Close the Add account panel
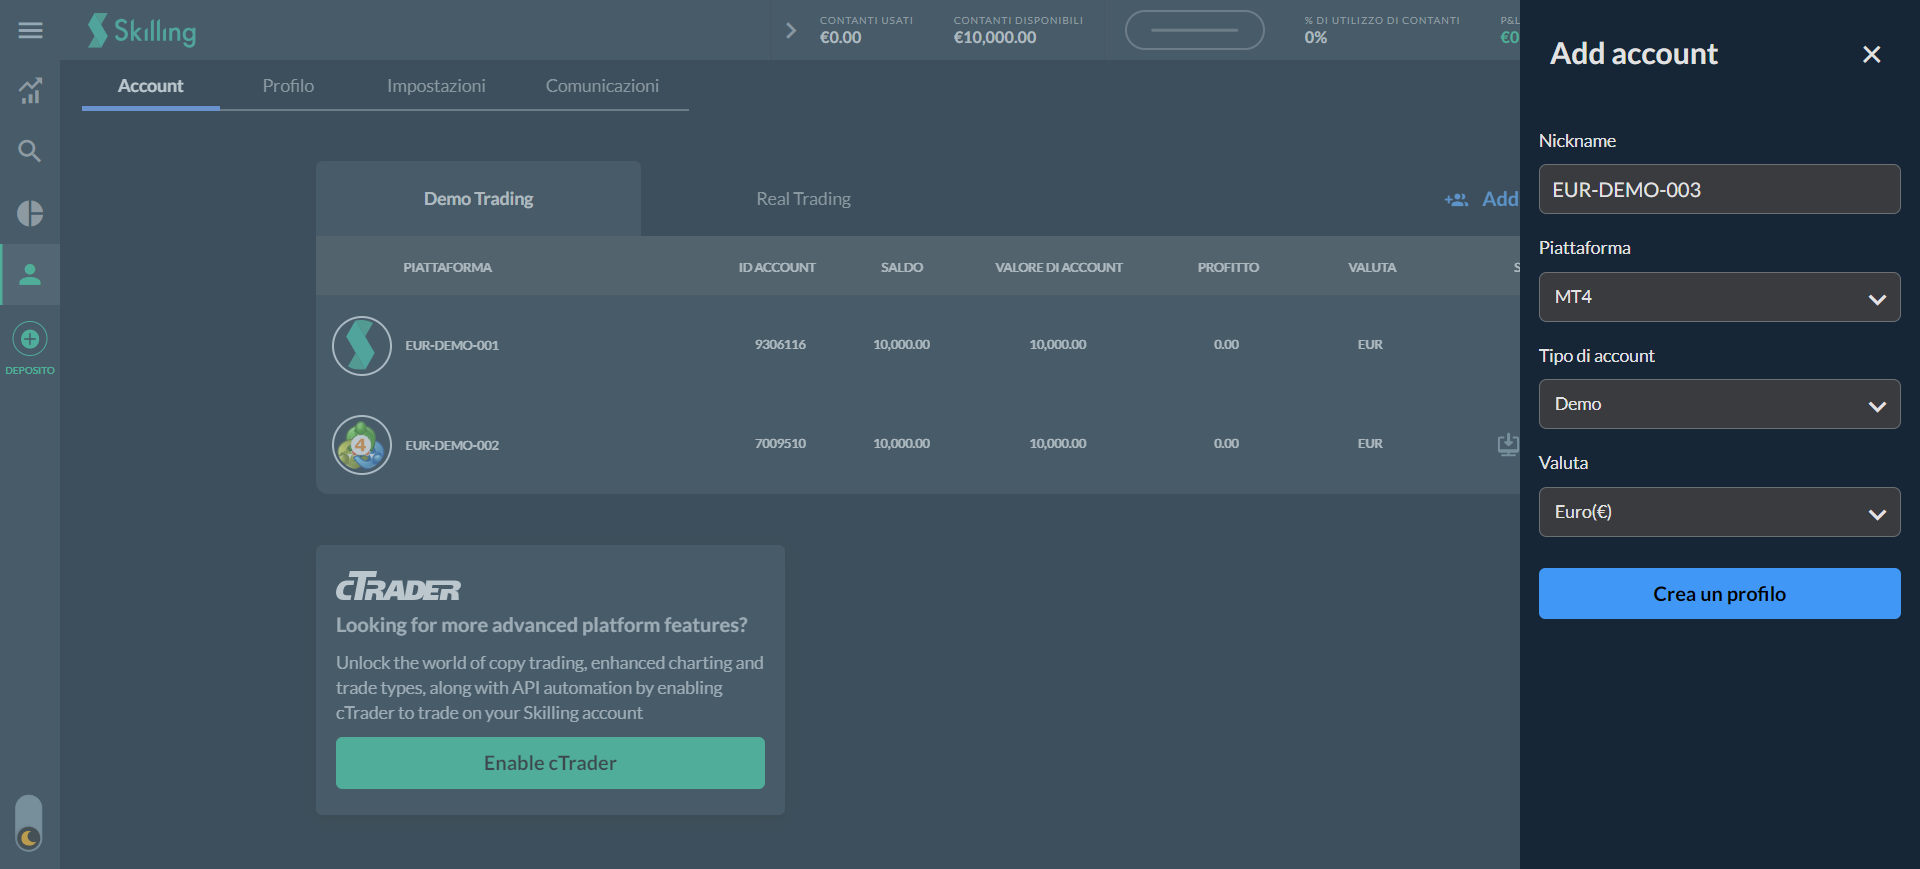The height and width of the screenshot is (869, 1920). click(x=1871, y=54)
